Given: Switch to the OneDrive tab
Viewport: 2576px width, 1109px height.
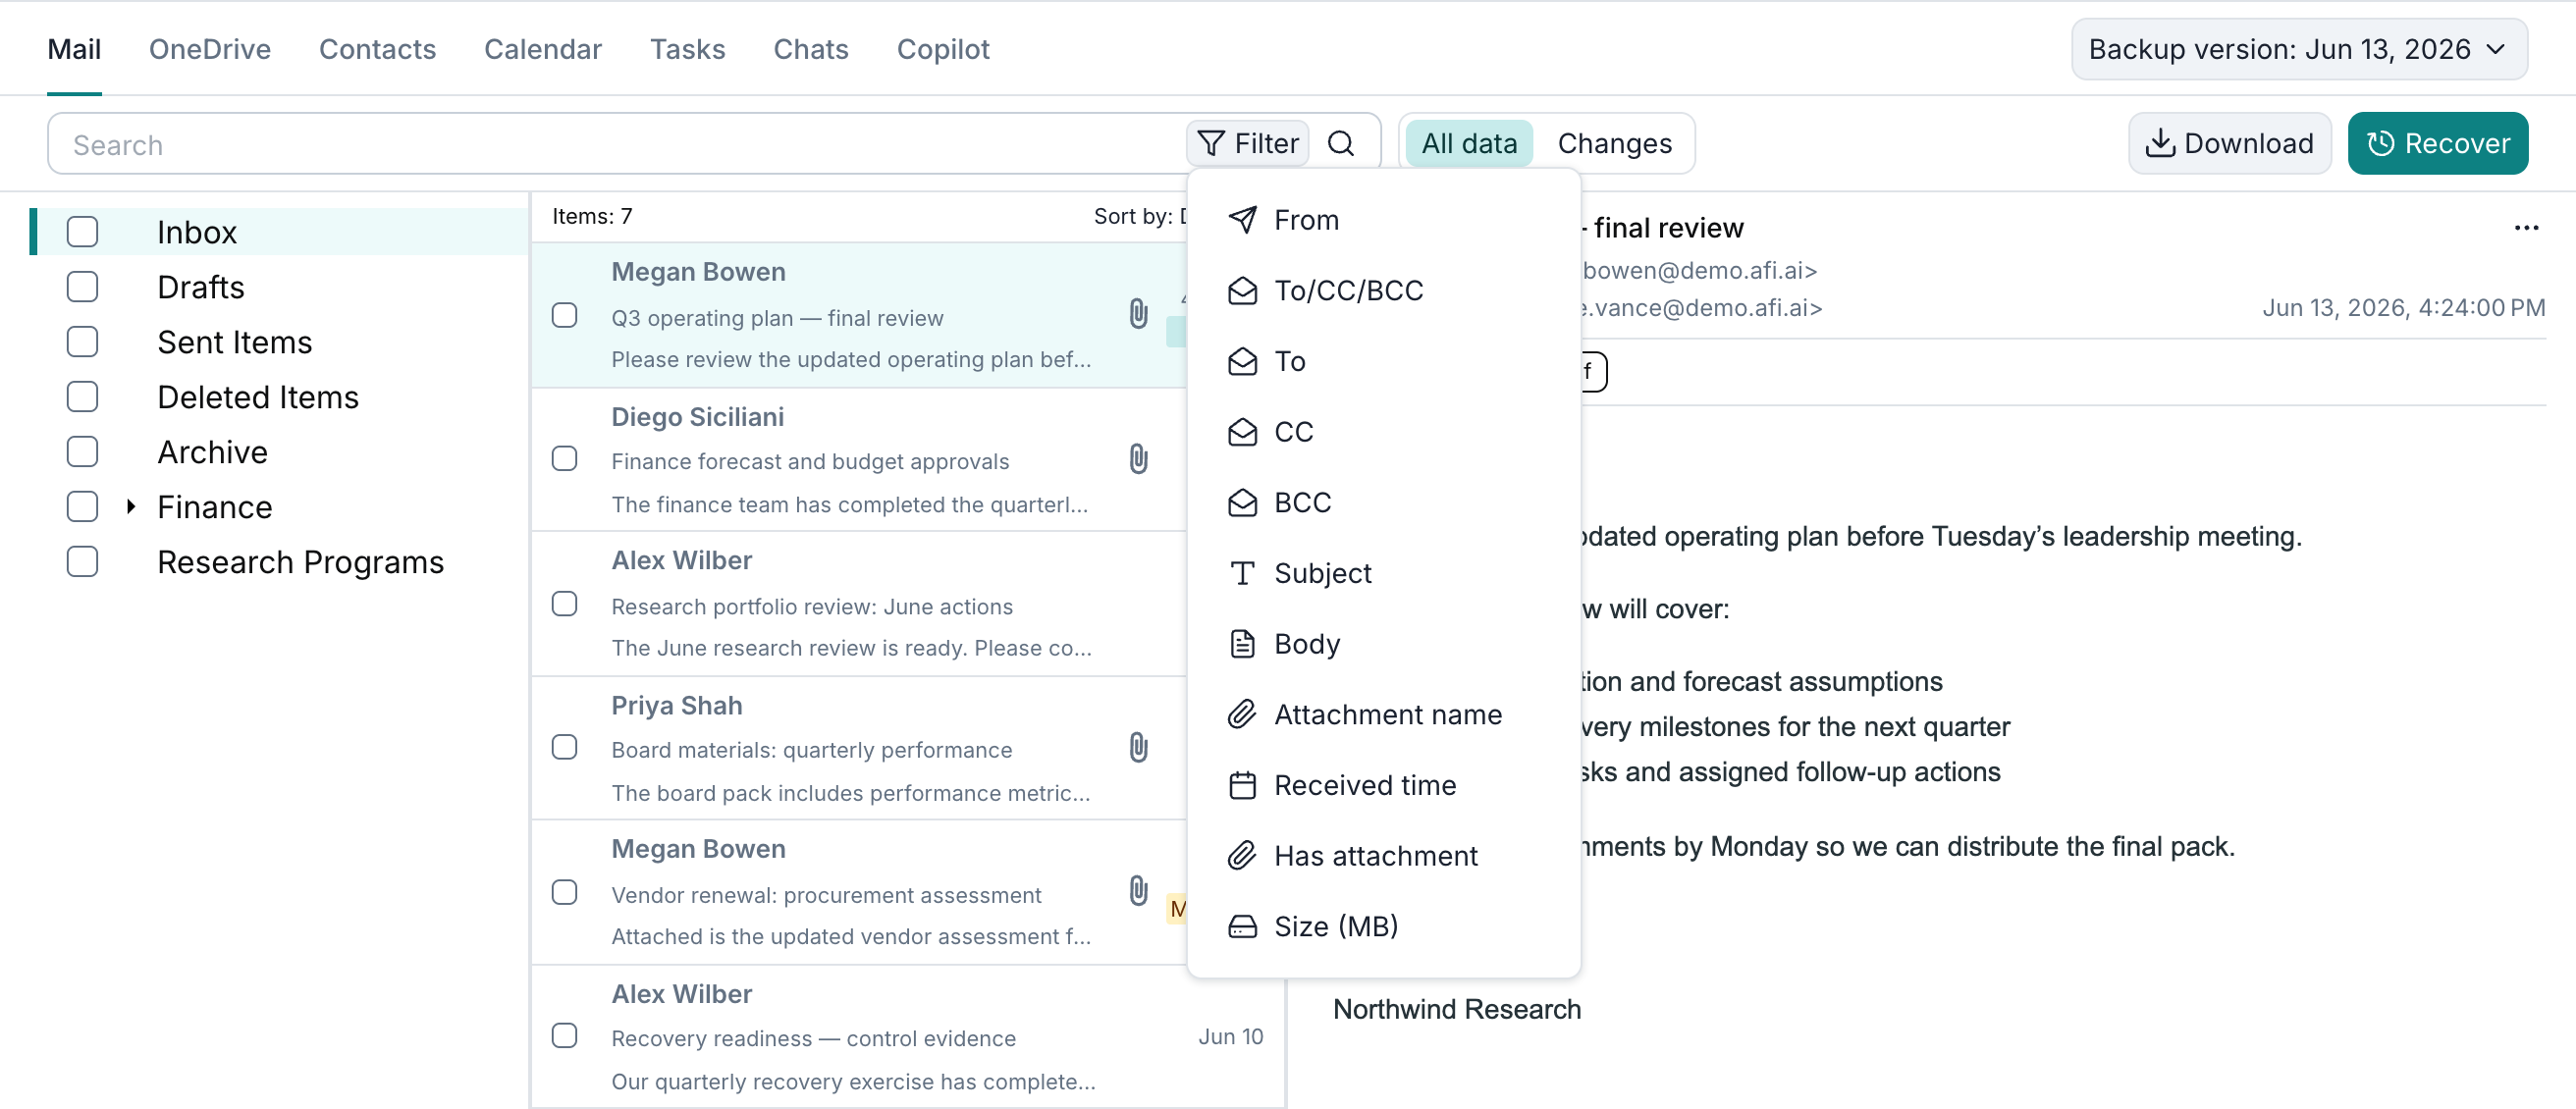Looking at the screenshot, I should 210,49.
